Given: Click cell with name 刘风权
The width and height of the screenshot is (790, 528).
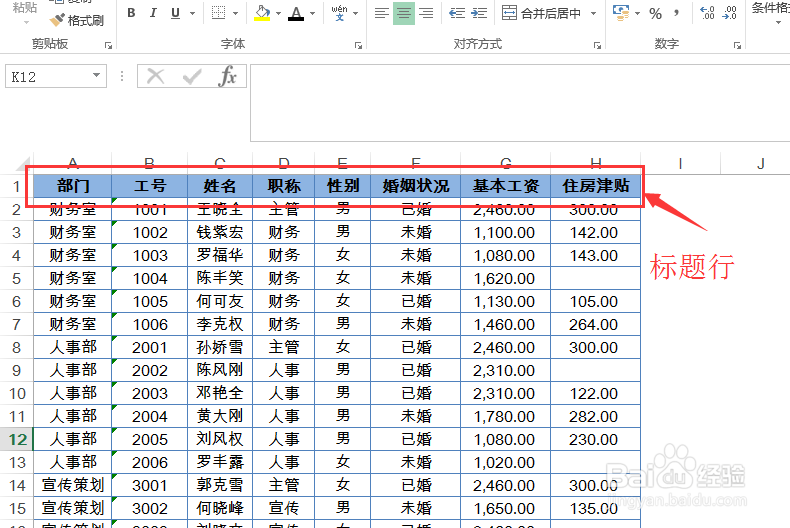Looking at the screenshot, I should pos(220,439).
